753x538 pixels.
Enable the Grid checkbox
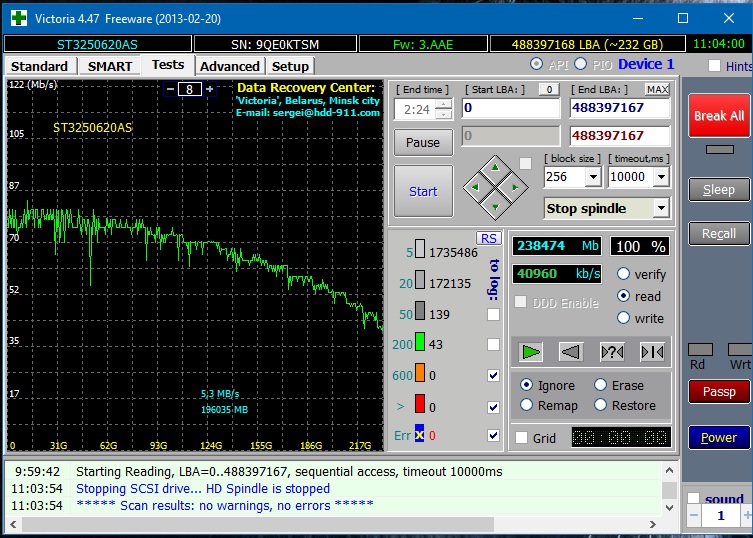click(x=521, y=437)
